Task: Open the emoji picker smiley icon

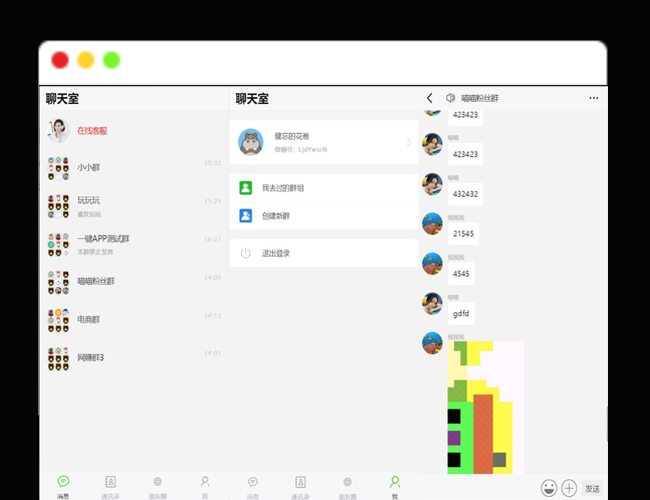Action: pyautogui.click(x=548, y=488)
